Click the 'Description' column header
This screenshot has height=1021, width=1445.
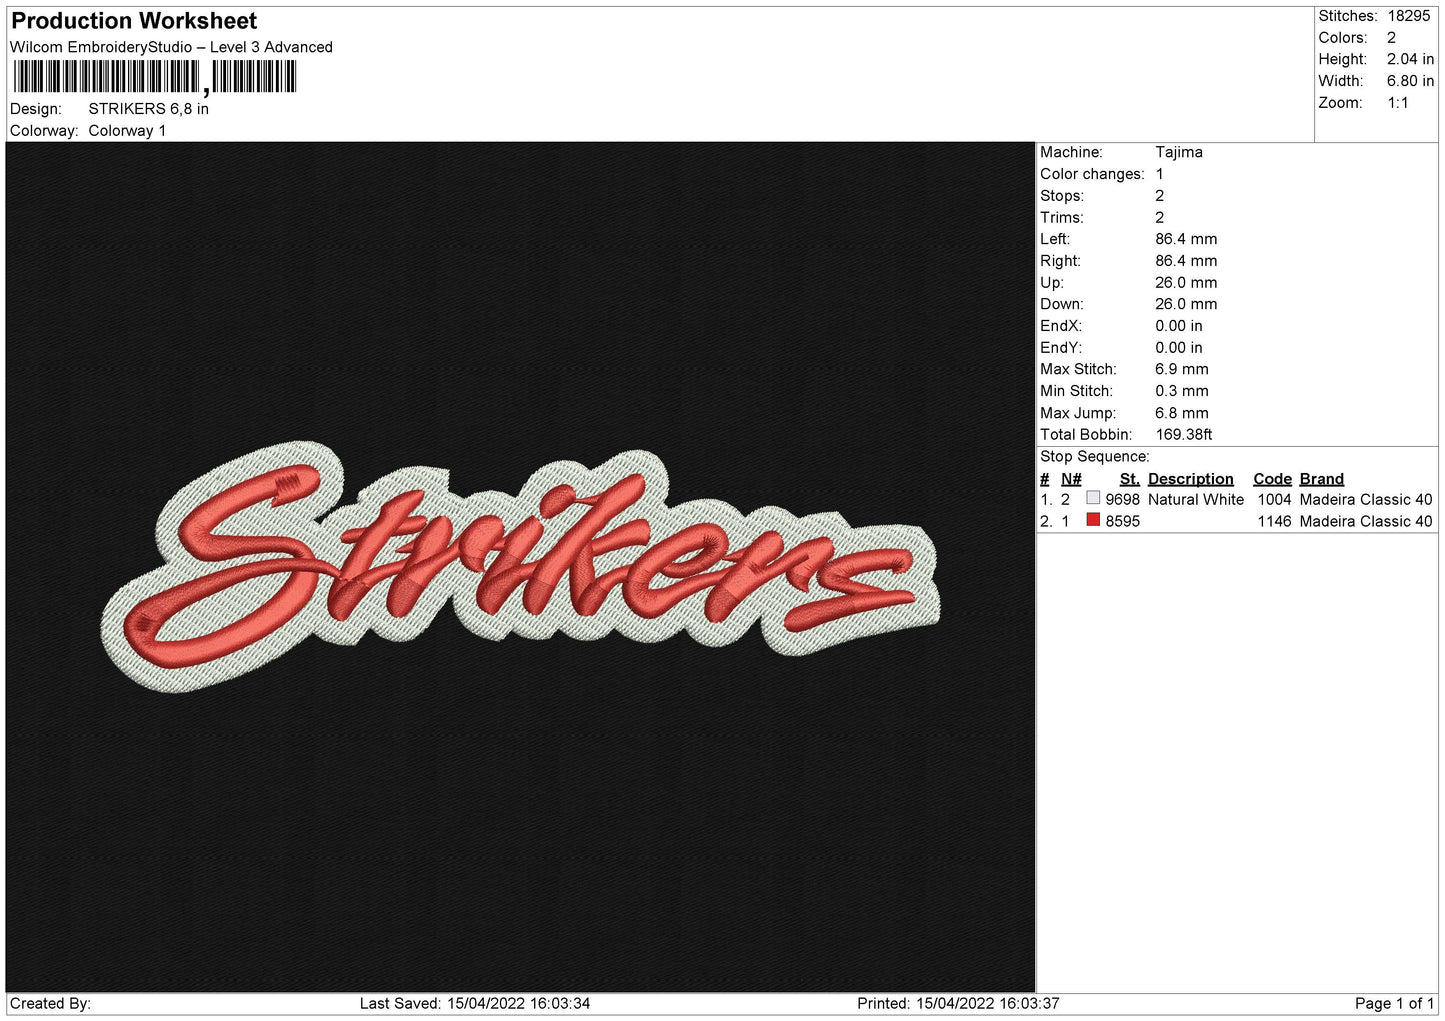coord(1191,479)
